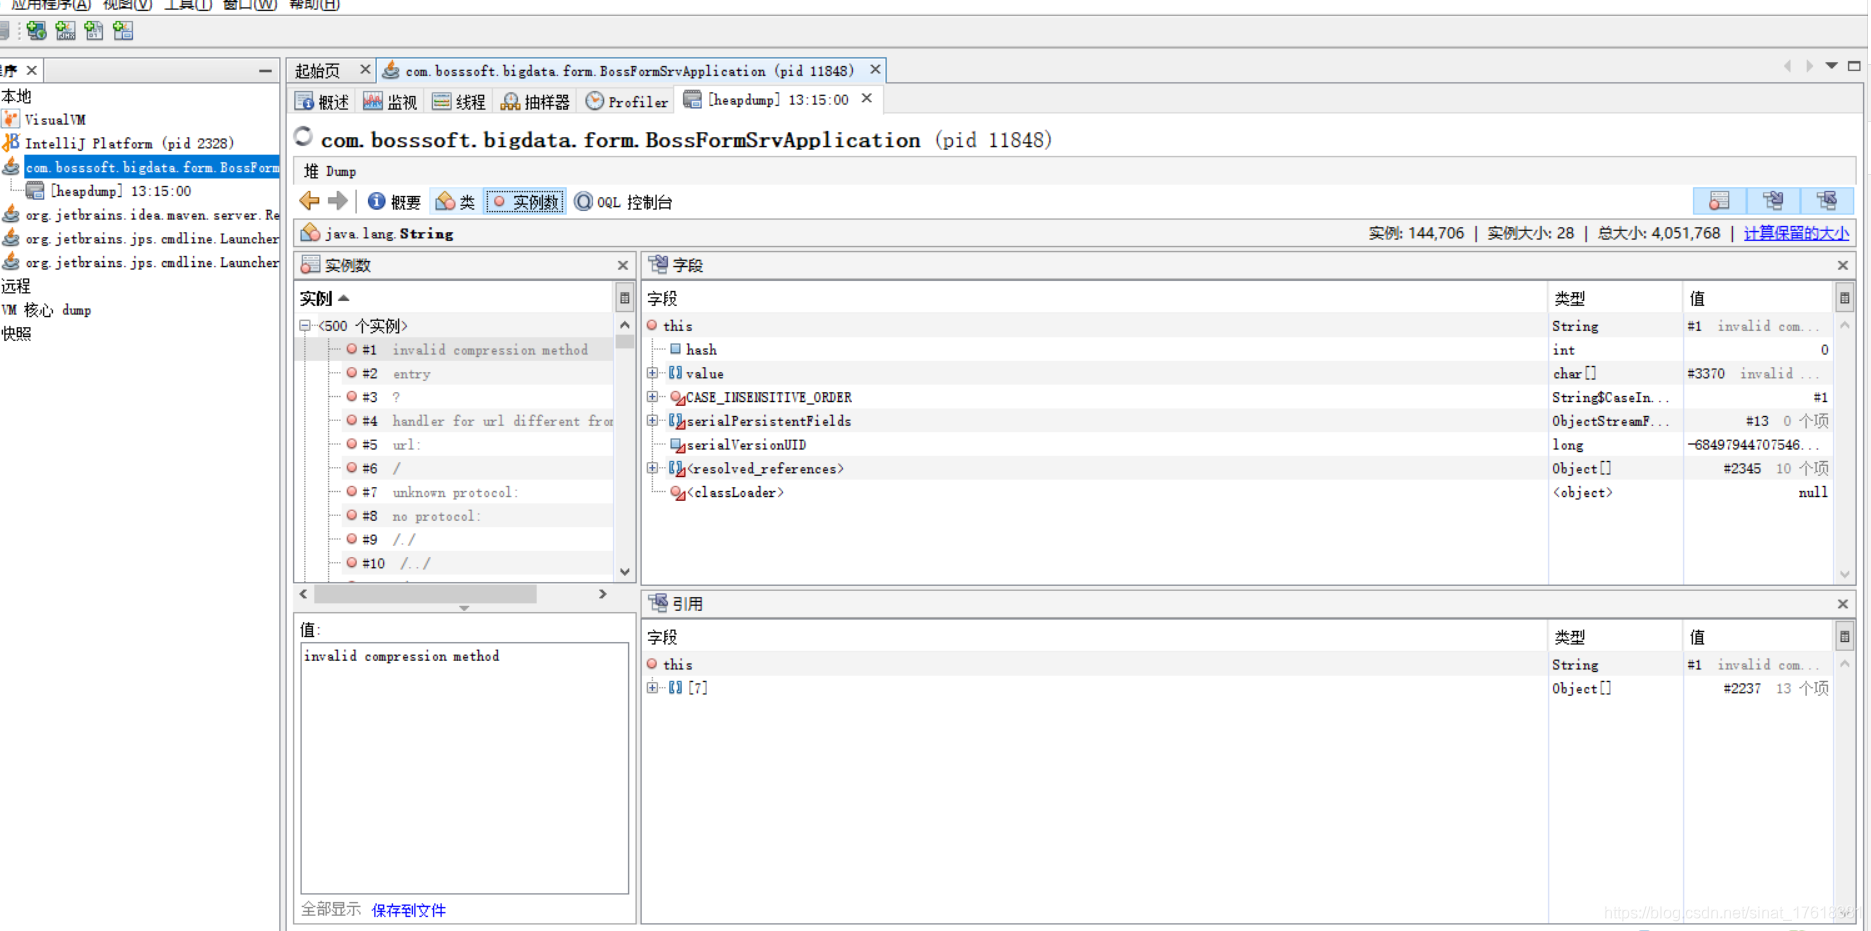Open column chooser in 字段 fields table
Screen dimensions: 1871x931
[1845, 298]
